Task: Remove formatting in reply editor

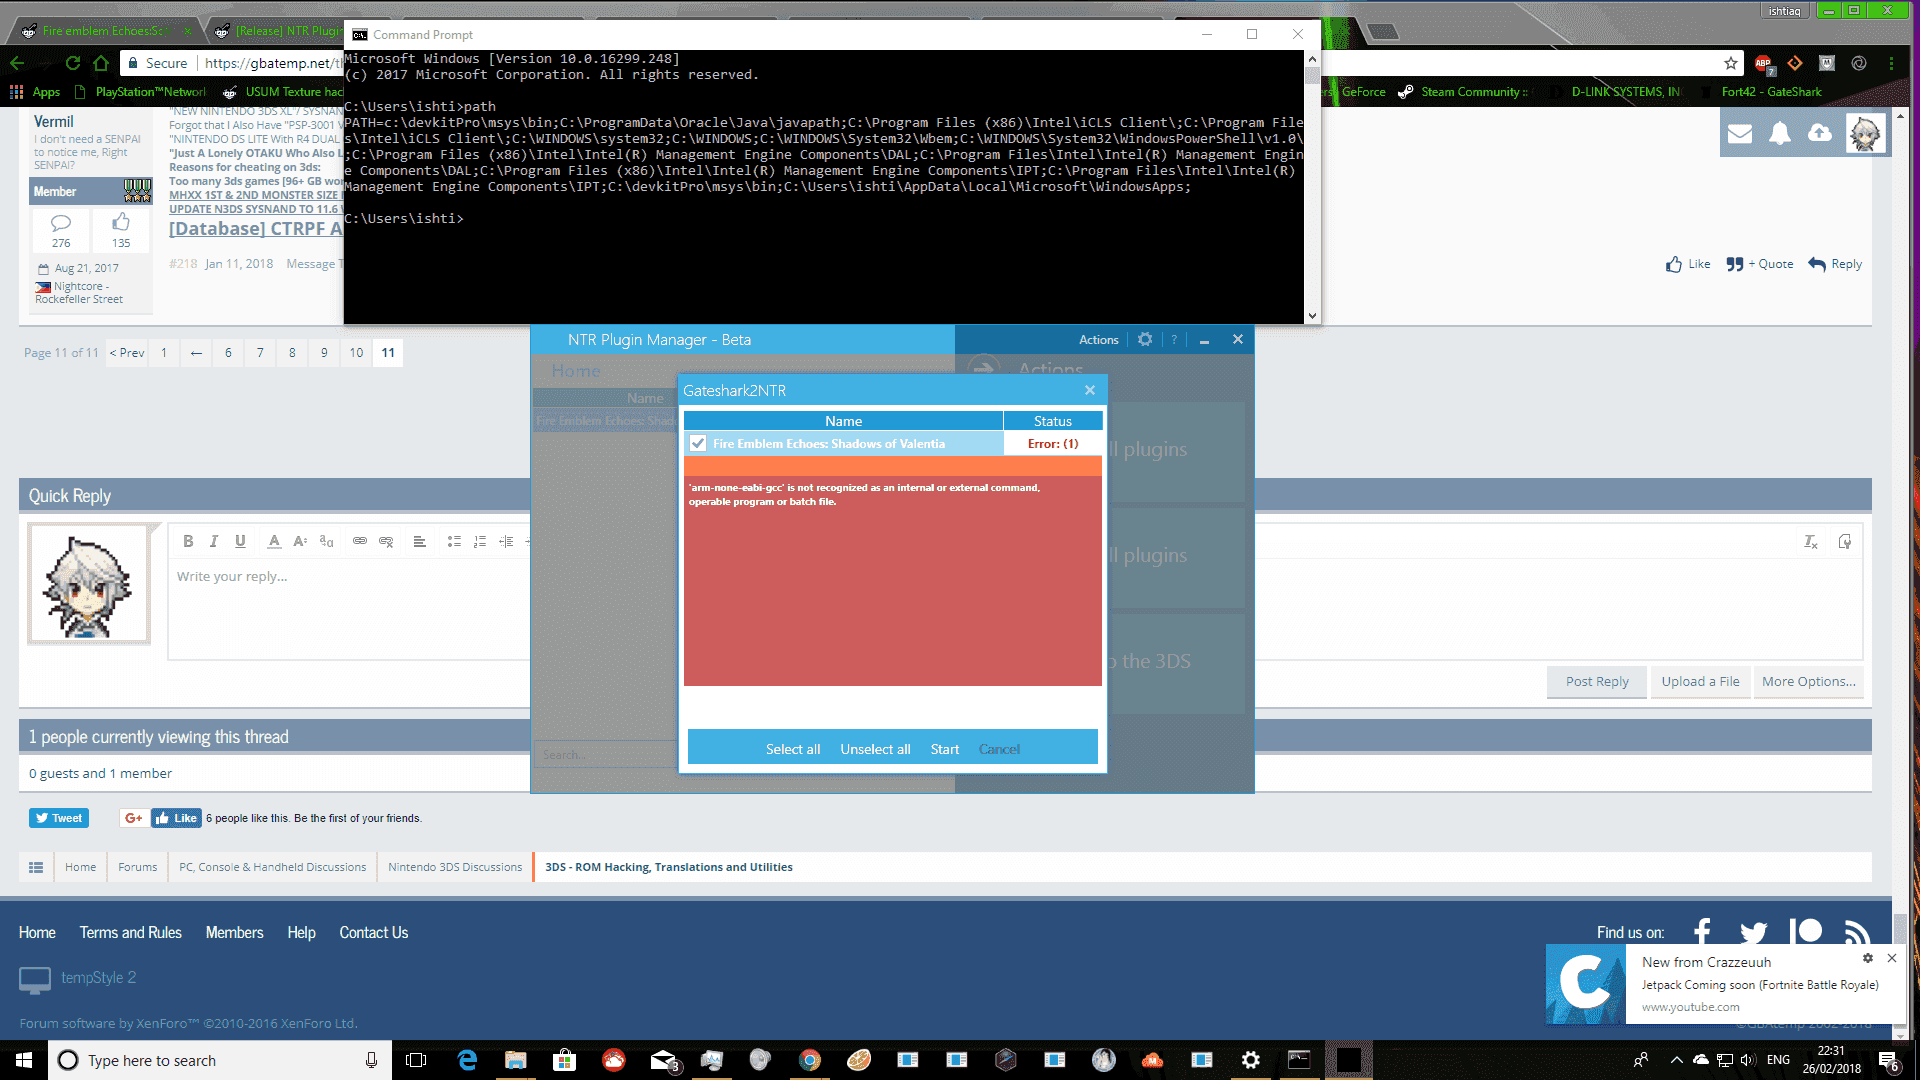Action: click(1811, 541)
